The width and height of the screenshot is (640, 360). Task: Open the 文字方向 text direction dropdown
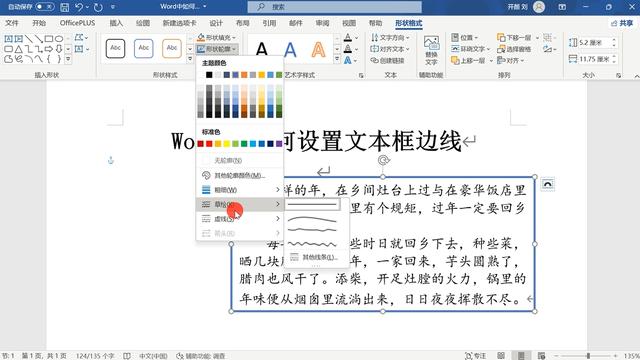tap(390, 38)
